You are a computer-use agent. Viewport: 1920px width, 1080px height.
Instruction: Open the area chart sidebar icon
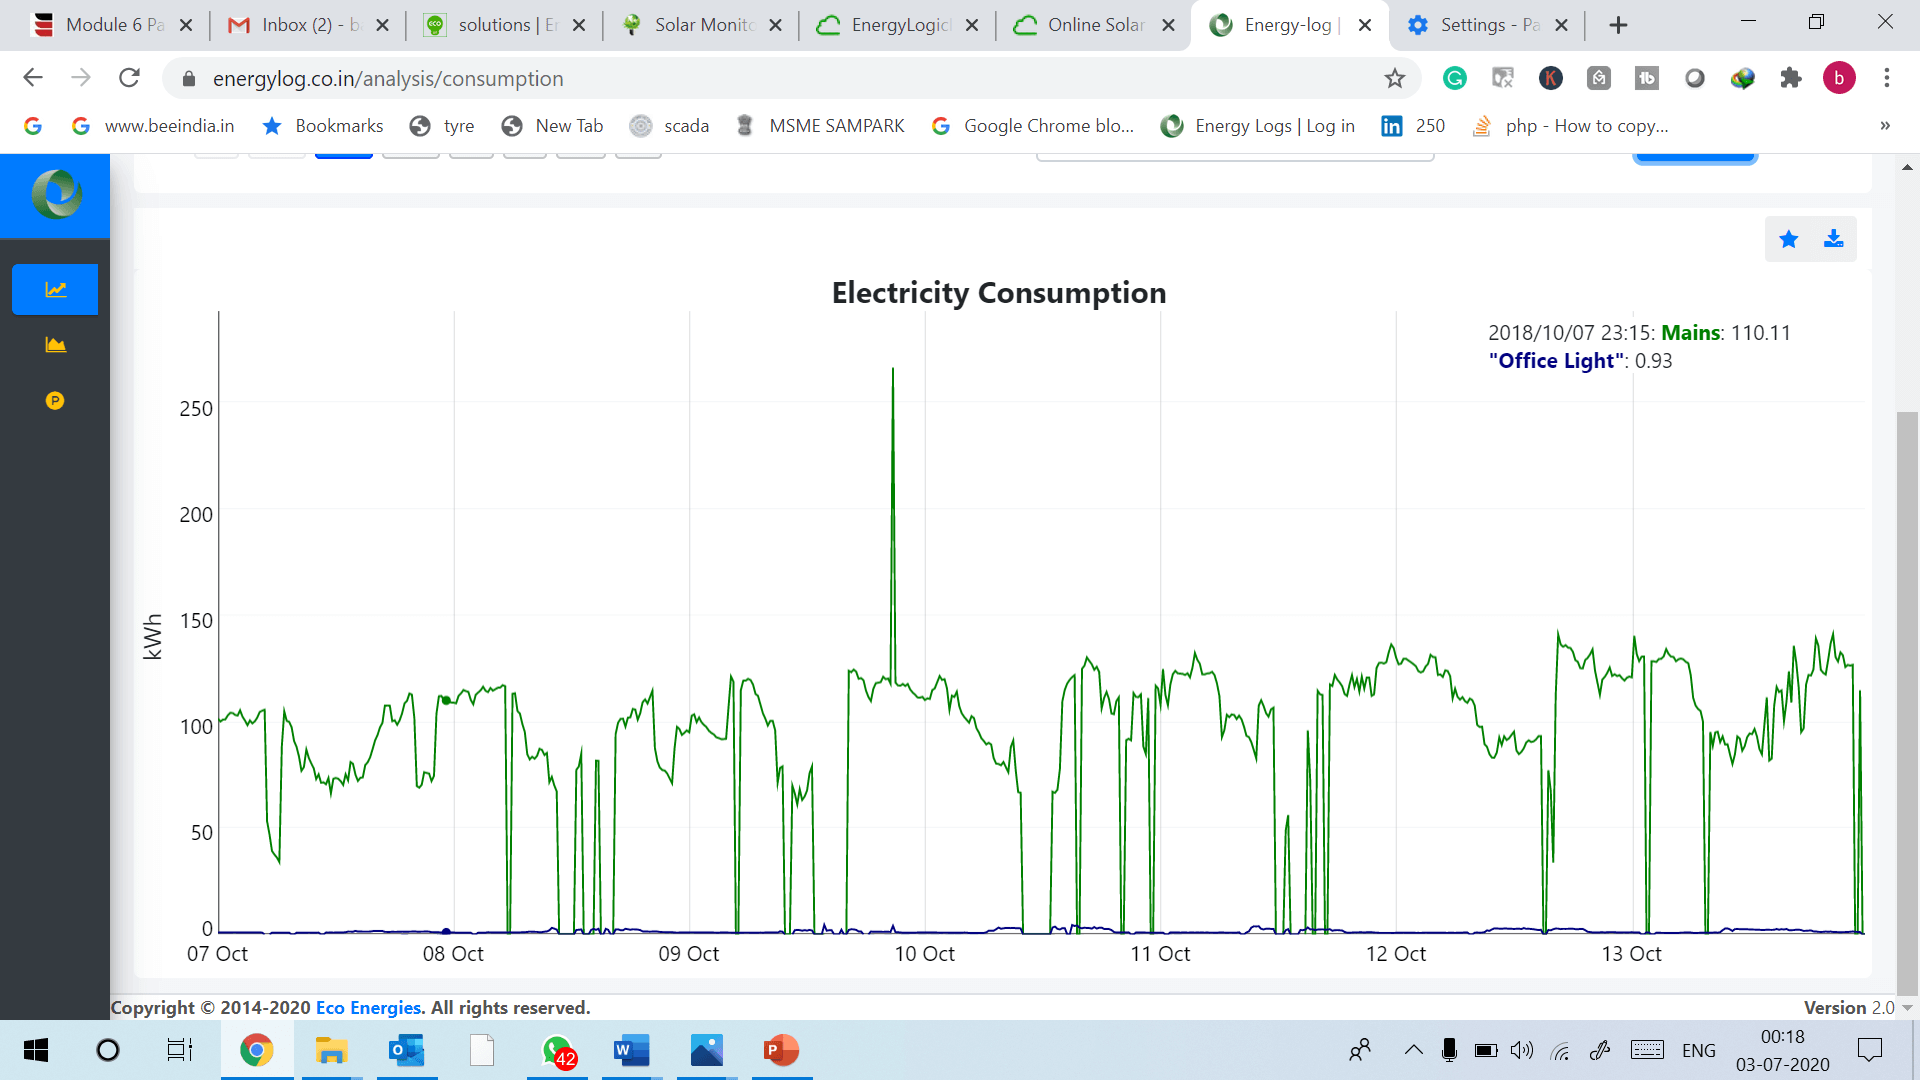(x=55, y=345)
